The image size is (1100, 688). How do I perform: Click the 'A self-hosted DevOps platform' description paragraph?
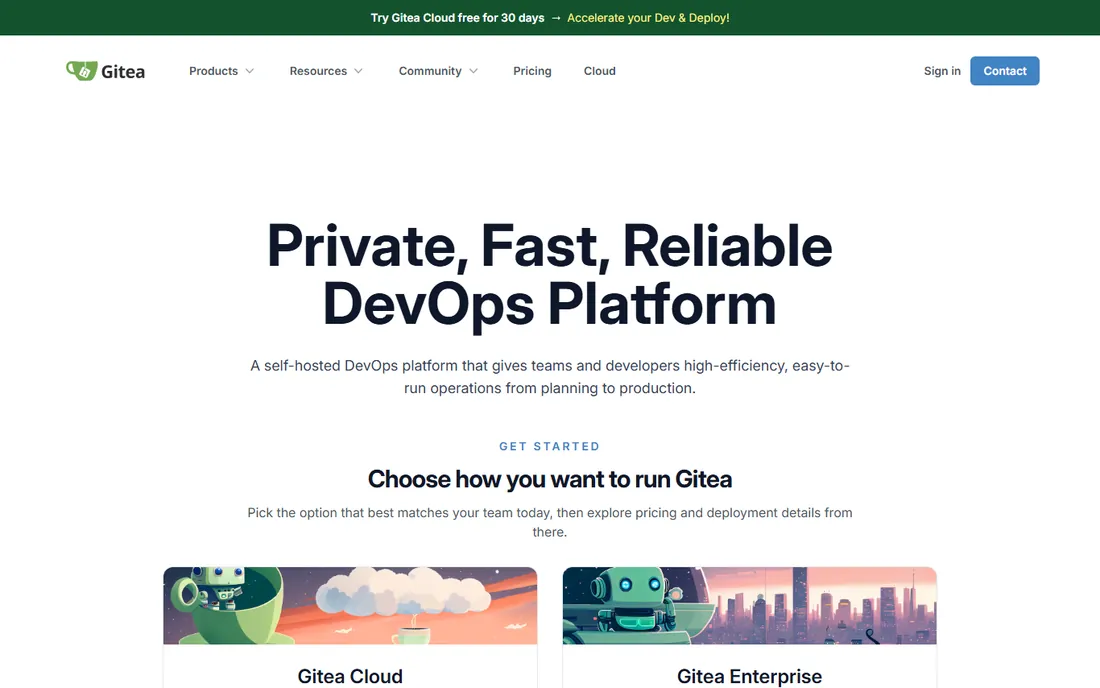tap(550, 377)
